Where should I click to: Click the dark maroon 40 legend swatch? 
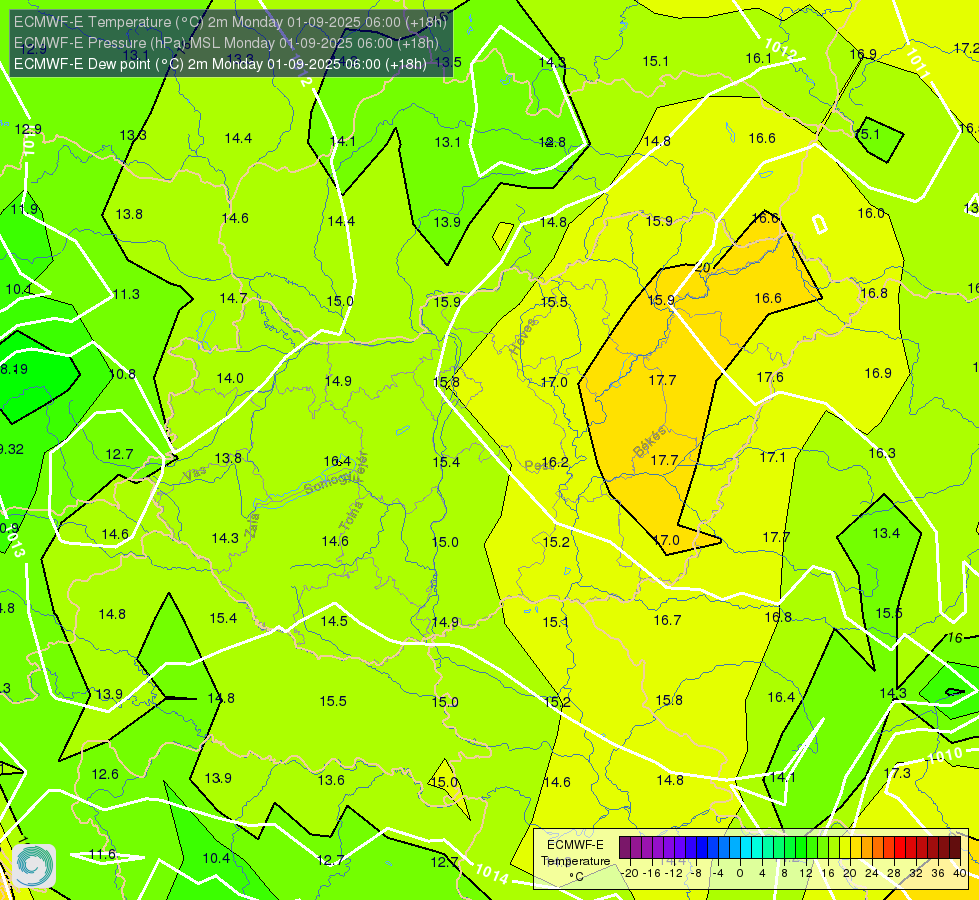click(955, 848)
